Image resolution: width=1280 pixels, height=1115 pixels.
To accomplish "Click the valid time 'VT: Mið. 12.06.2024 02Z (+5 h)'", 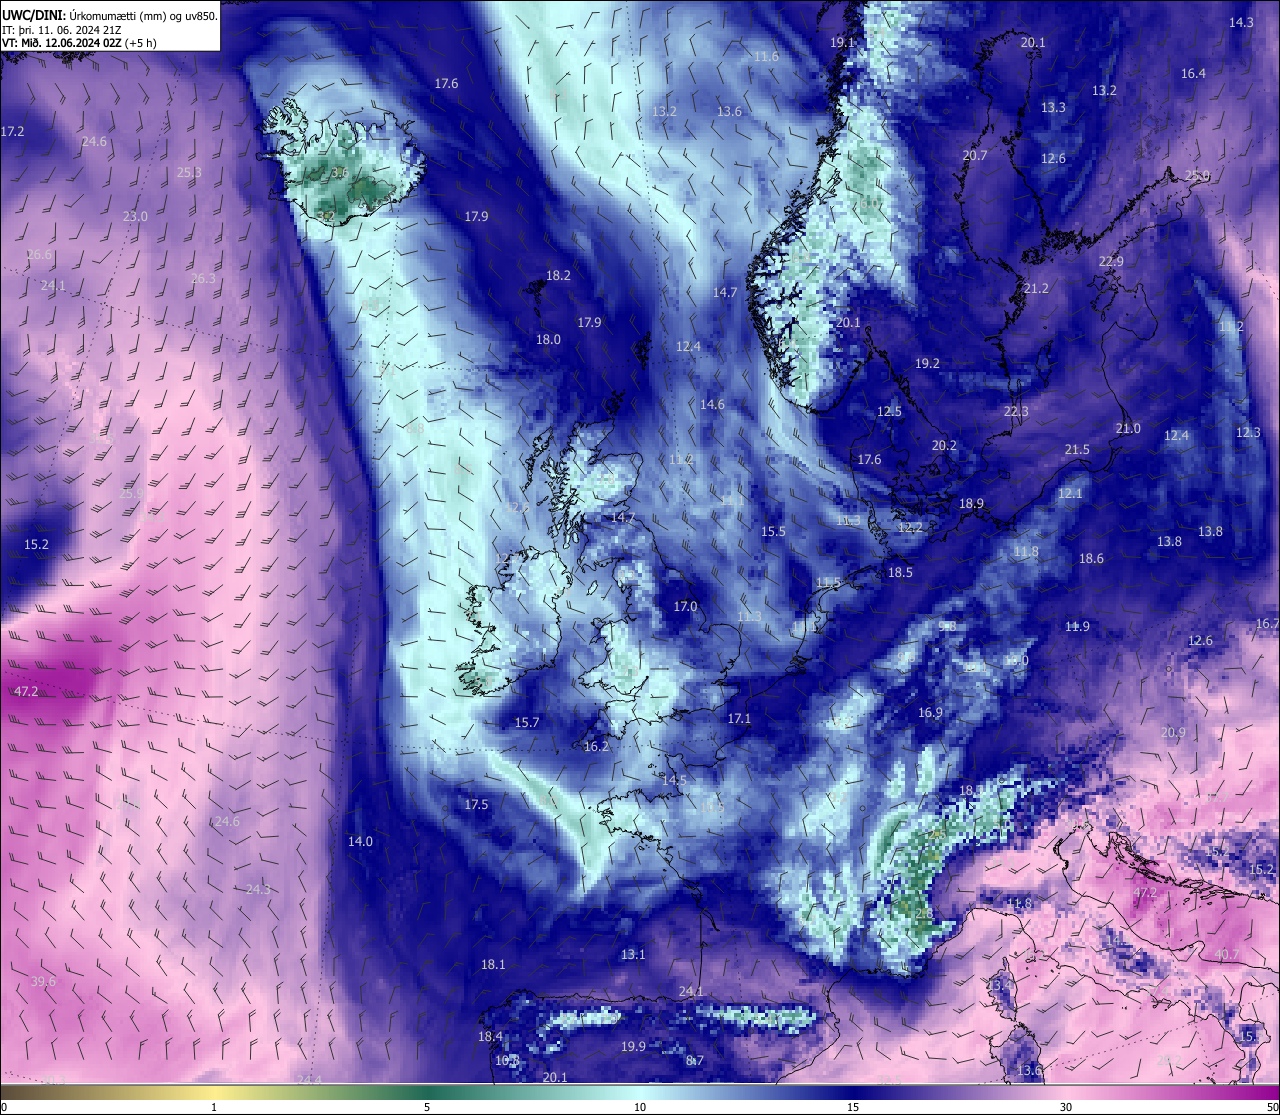I will pos(79,43).
